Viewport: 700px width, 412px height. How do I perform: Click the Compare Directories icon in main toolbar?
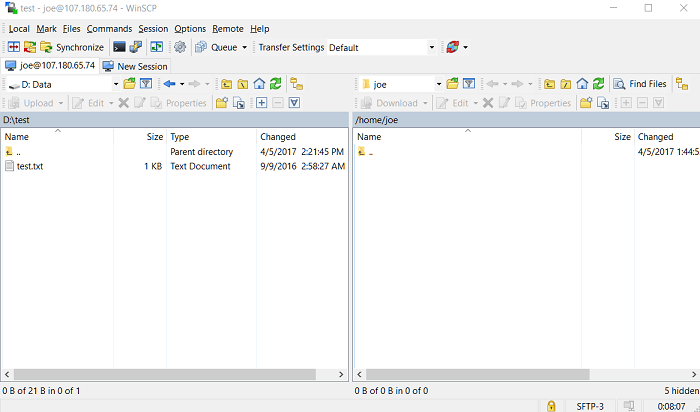pos(14,47)
